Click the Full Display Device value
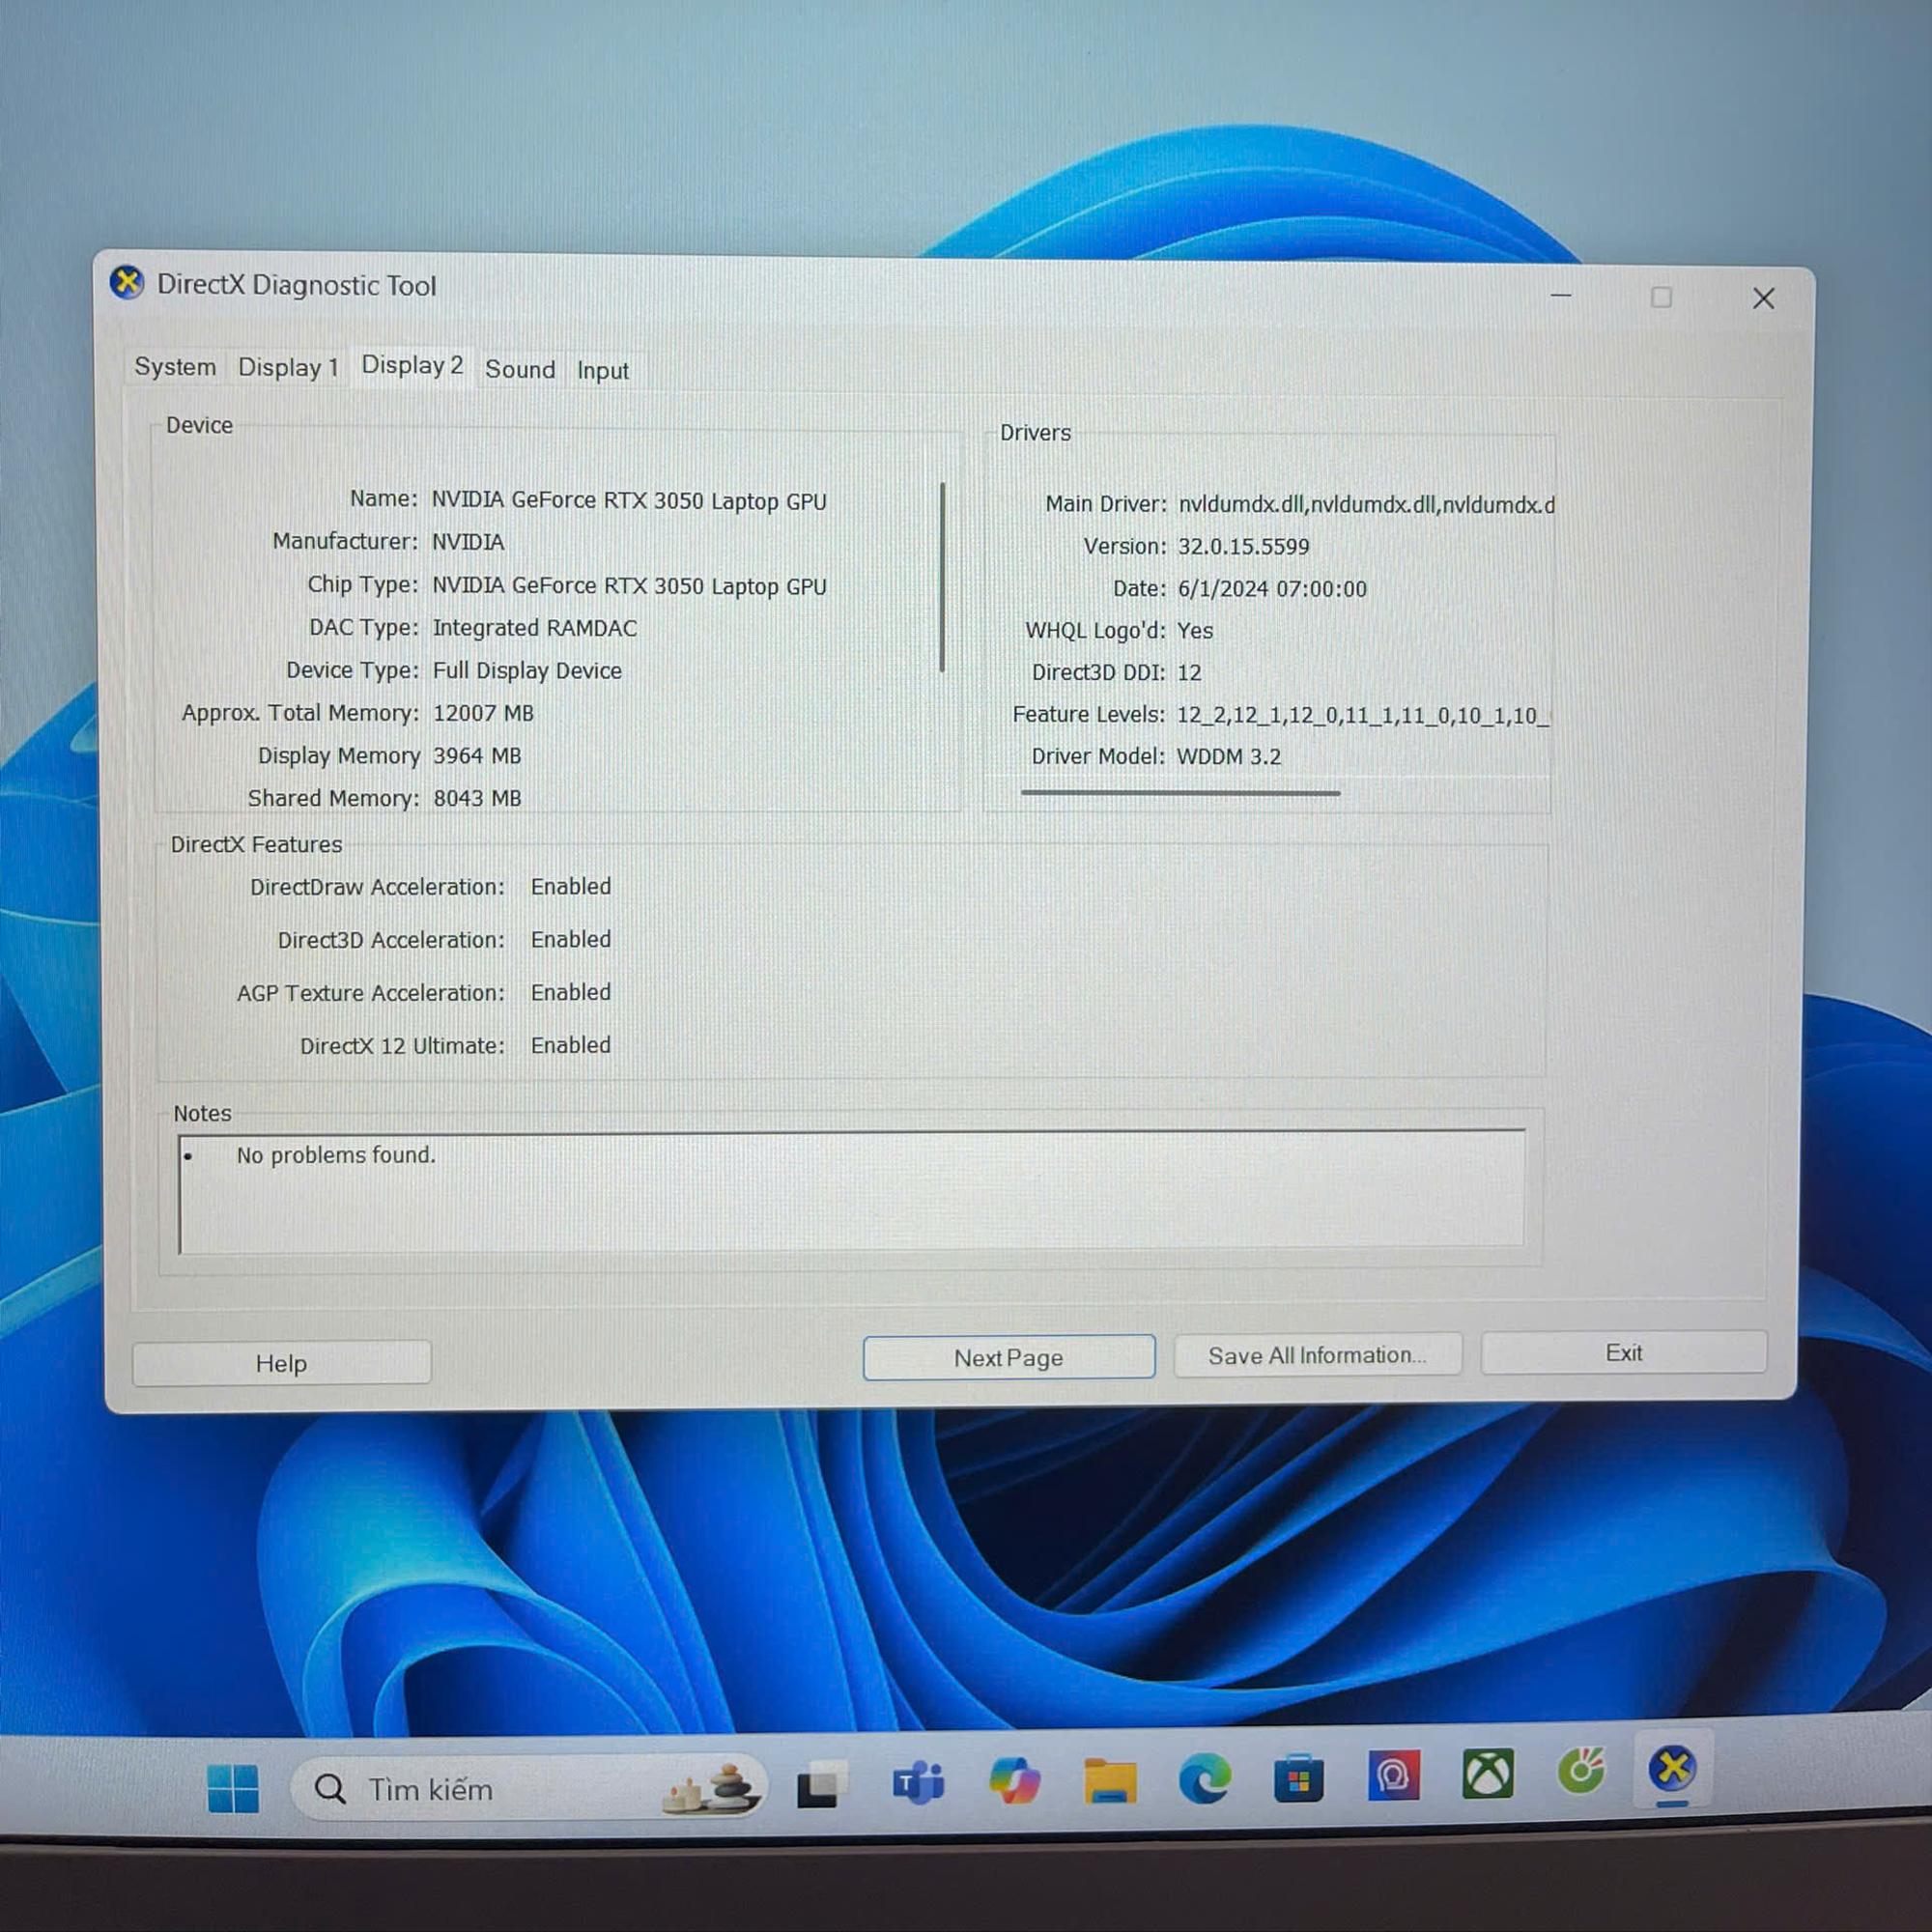Screen dimensions: 1932x1932 (527, 670)
